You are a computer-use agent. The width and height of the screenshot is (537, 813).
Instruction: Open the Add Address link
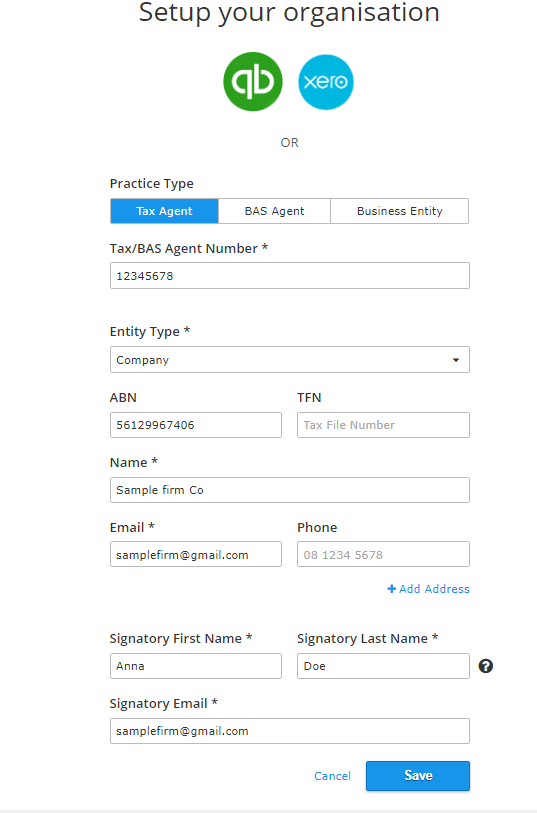coord(429,589)
